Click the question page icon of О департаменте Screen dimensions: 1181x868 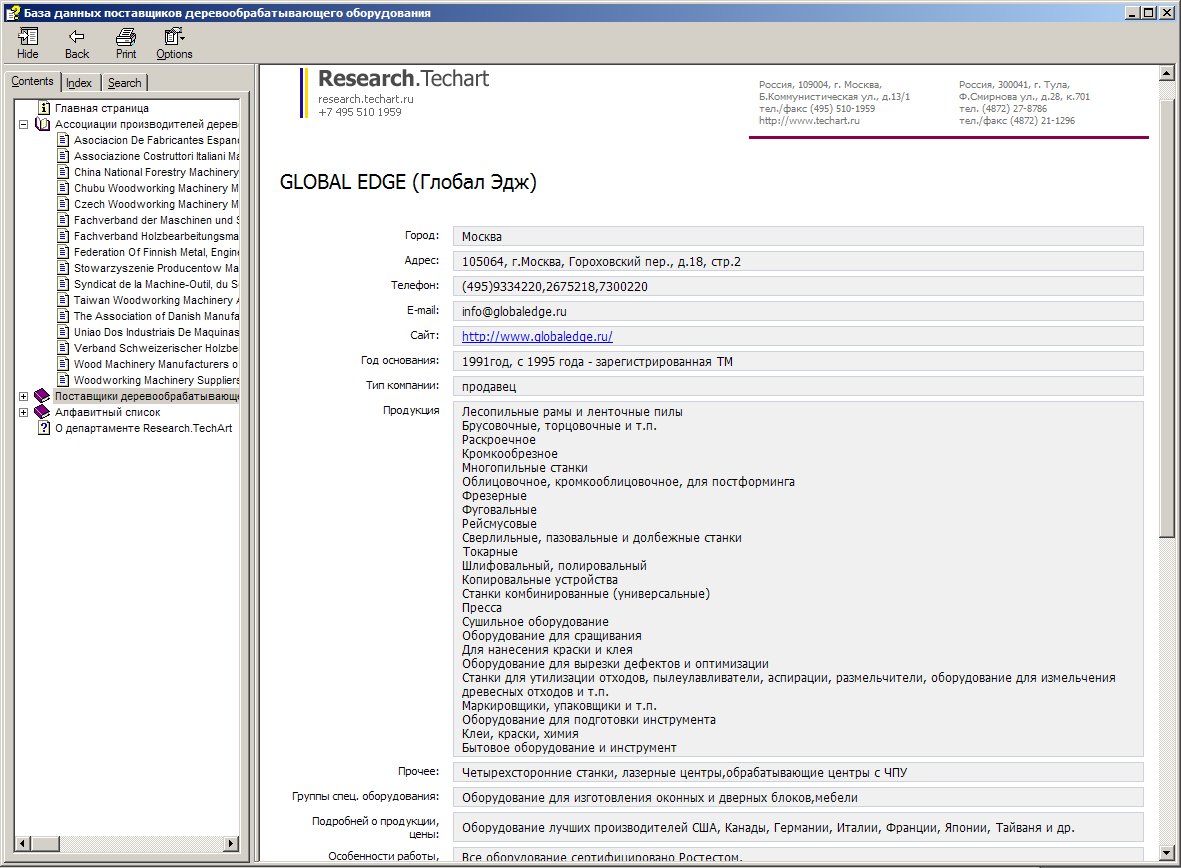(44, 428)
